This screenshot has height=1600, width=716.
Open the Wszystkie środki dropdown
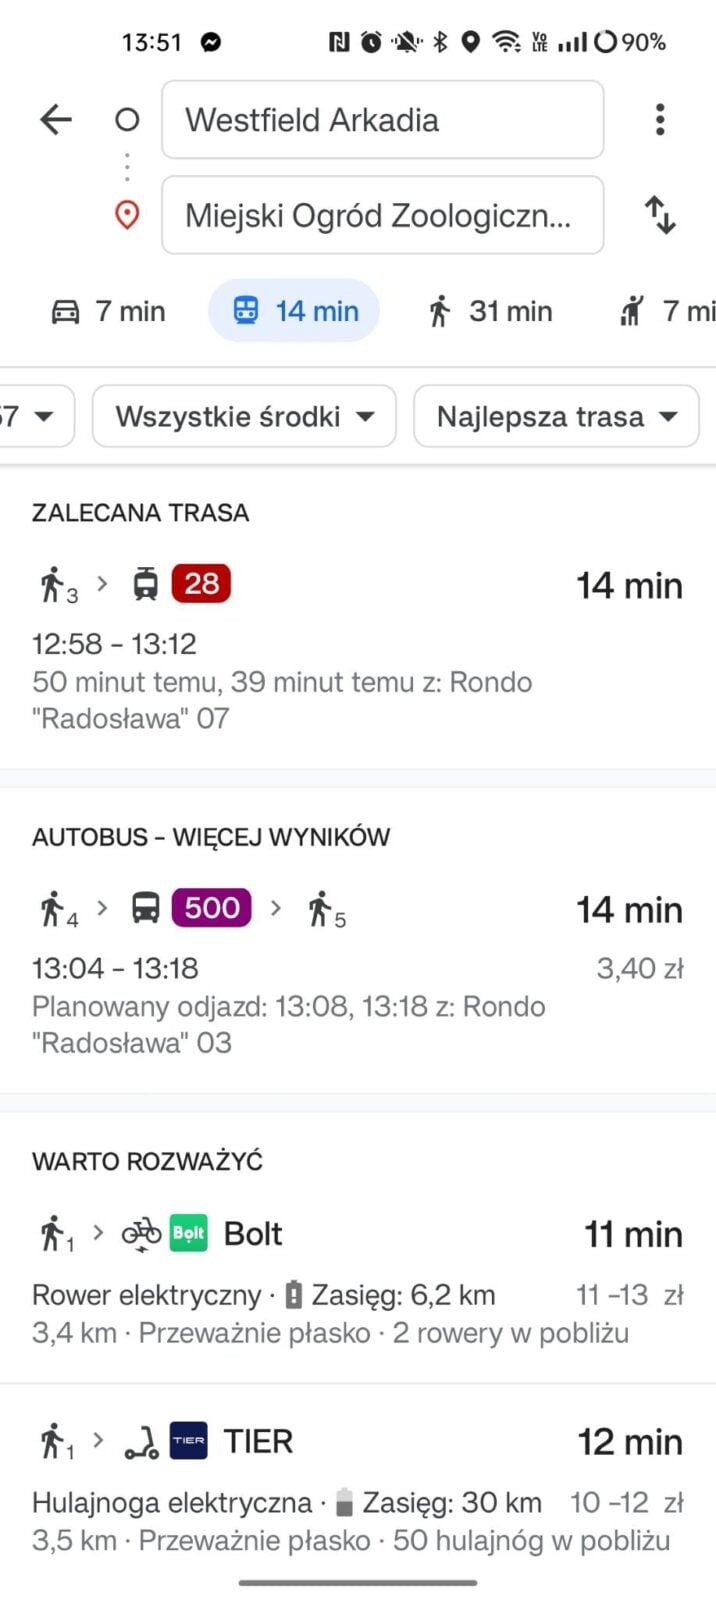243,416
